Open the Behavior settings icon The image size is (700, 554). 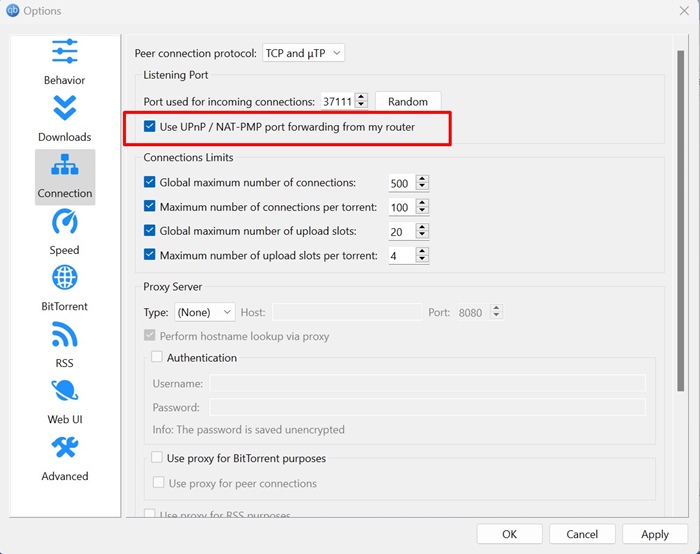[65, 51]
